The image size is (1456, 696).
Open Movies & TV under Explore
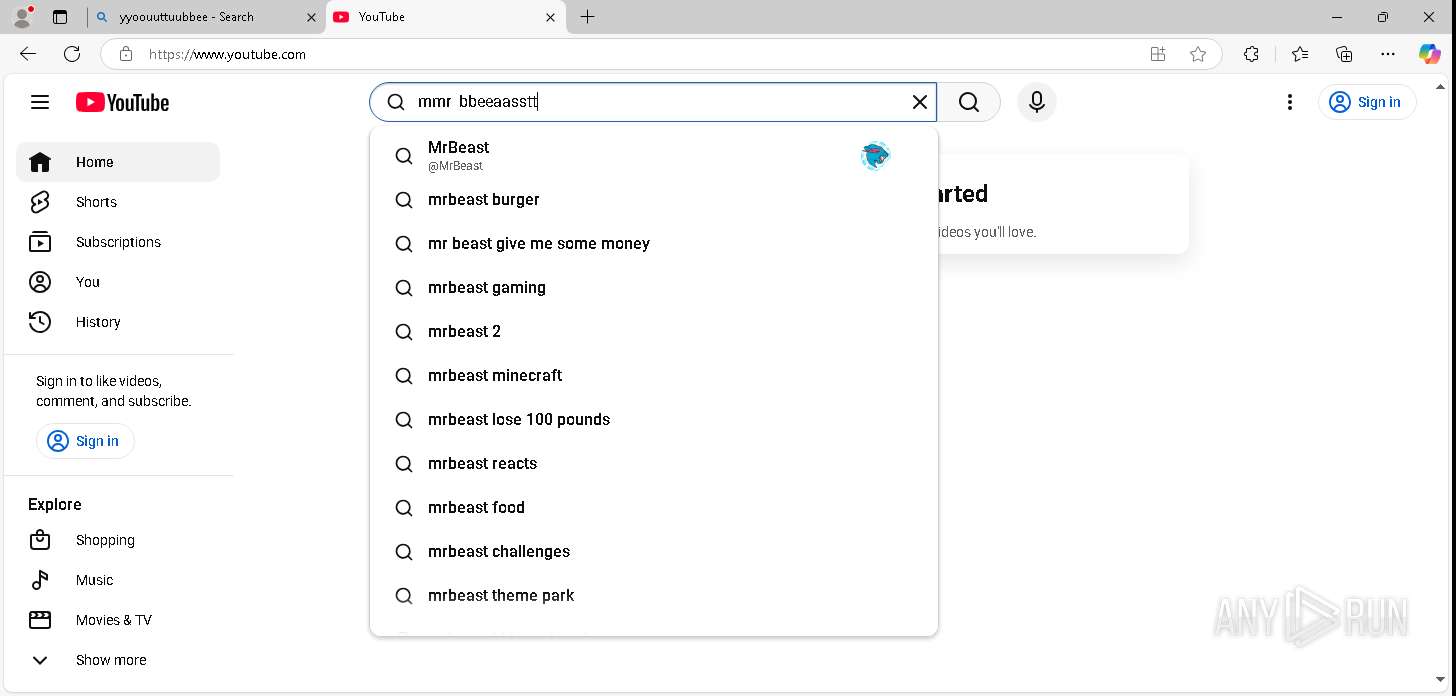118,620
